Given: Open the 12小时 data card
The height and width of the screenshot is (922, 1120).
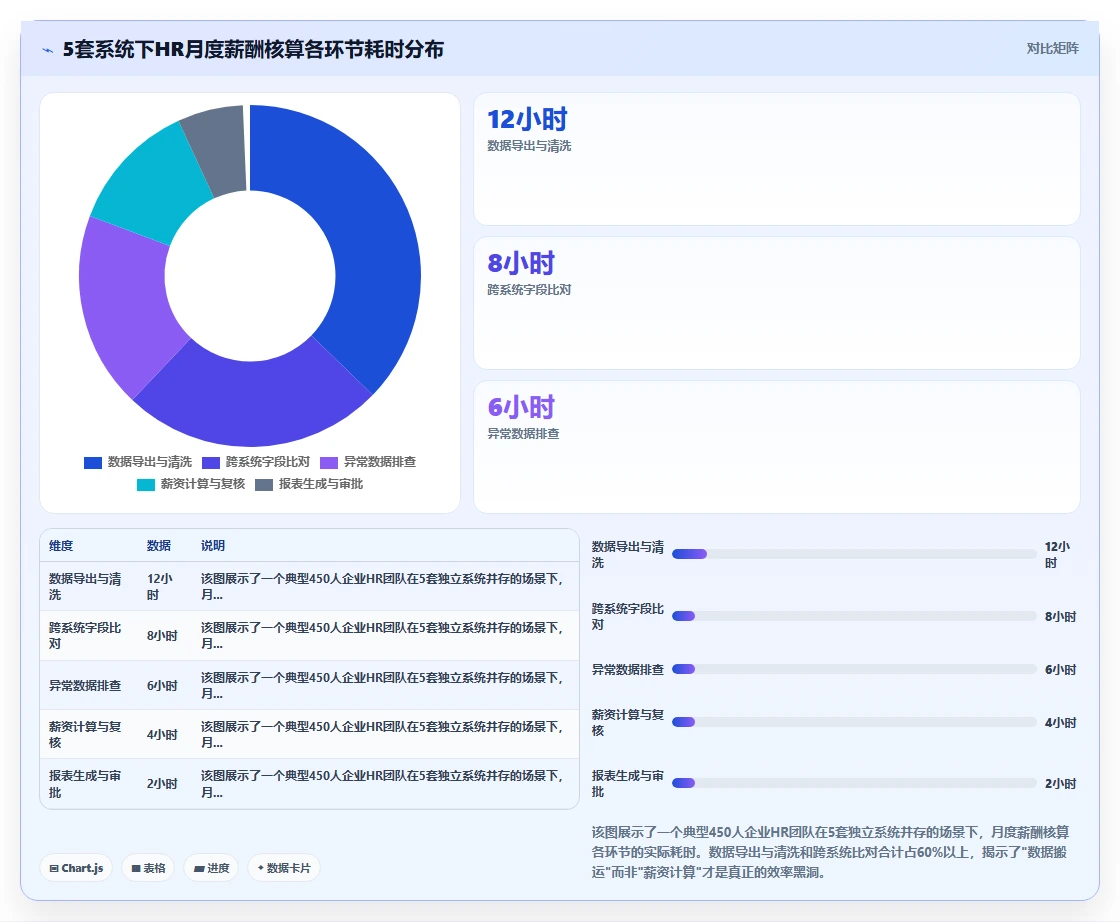Looking at the screenshot, I should pyautogui.click(x=776, y=159).
